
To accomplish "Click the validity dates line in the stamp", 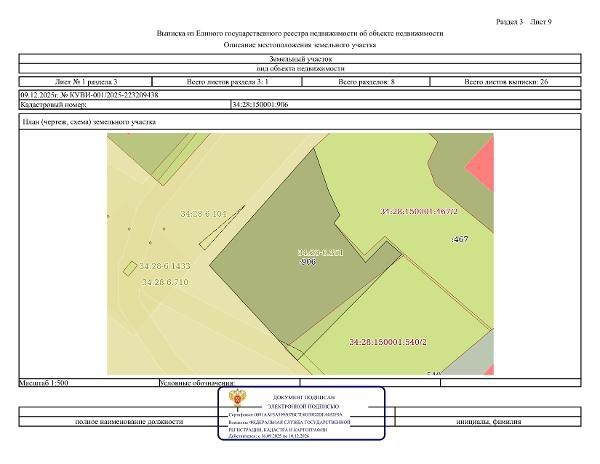I will [x=269, y=436].
